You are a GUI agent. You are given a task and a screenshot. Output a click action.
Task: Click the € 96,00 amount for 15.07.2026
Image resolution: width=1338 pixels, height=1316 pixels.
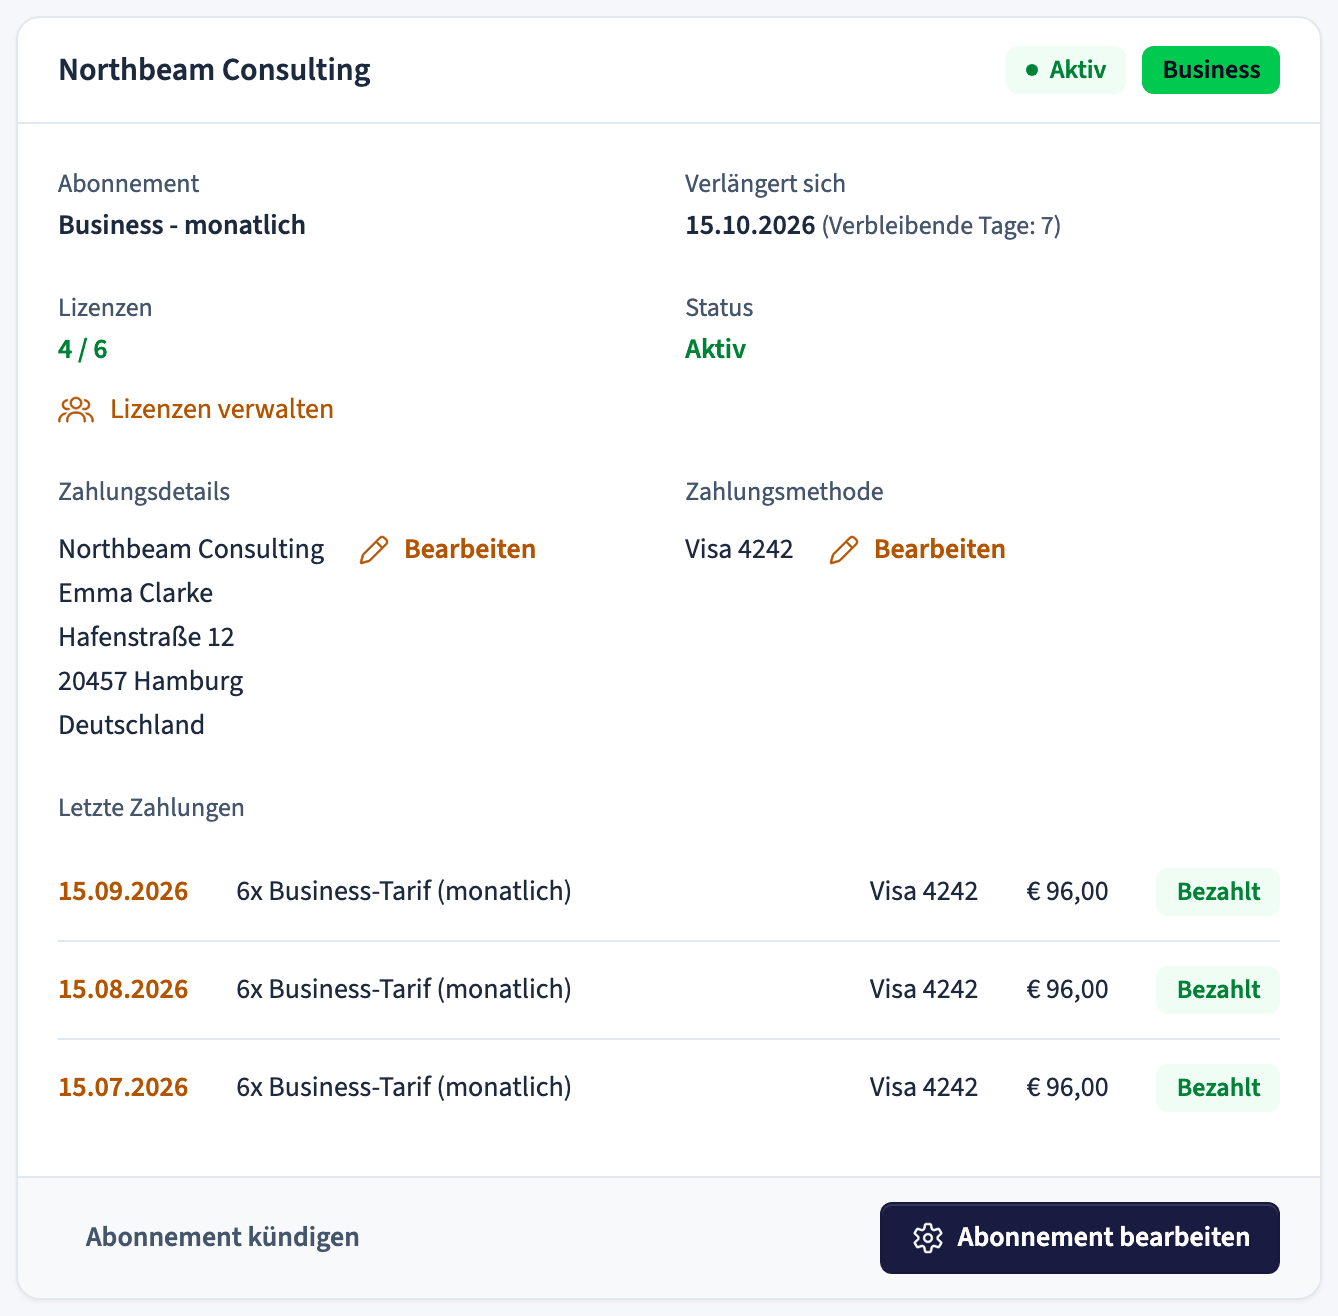[1067, 1088]
